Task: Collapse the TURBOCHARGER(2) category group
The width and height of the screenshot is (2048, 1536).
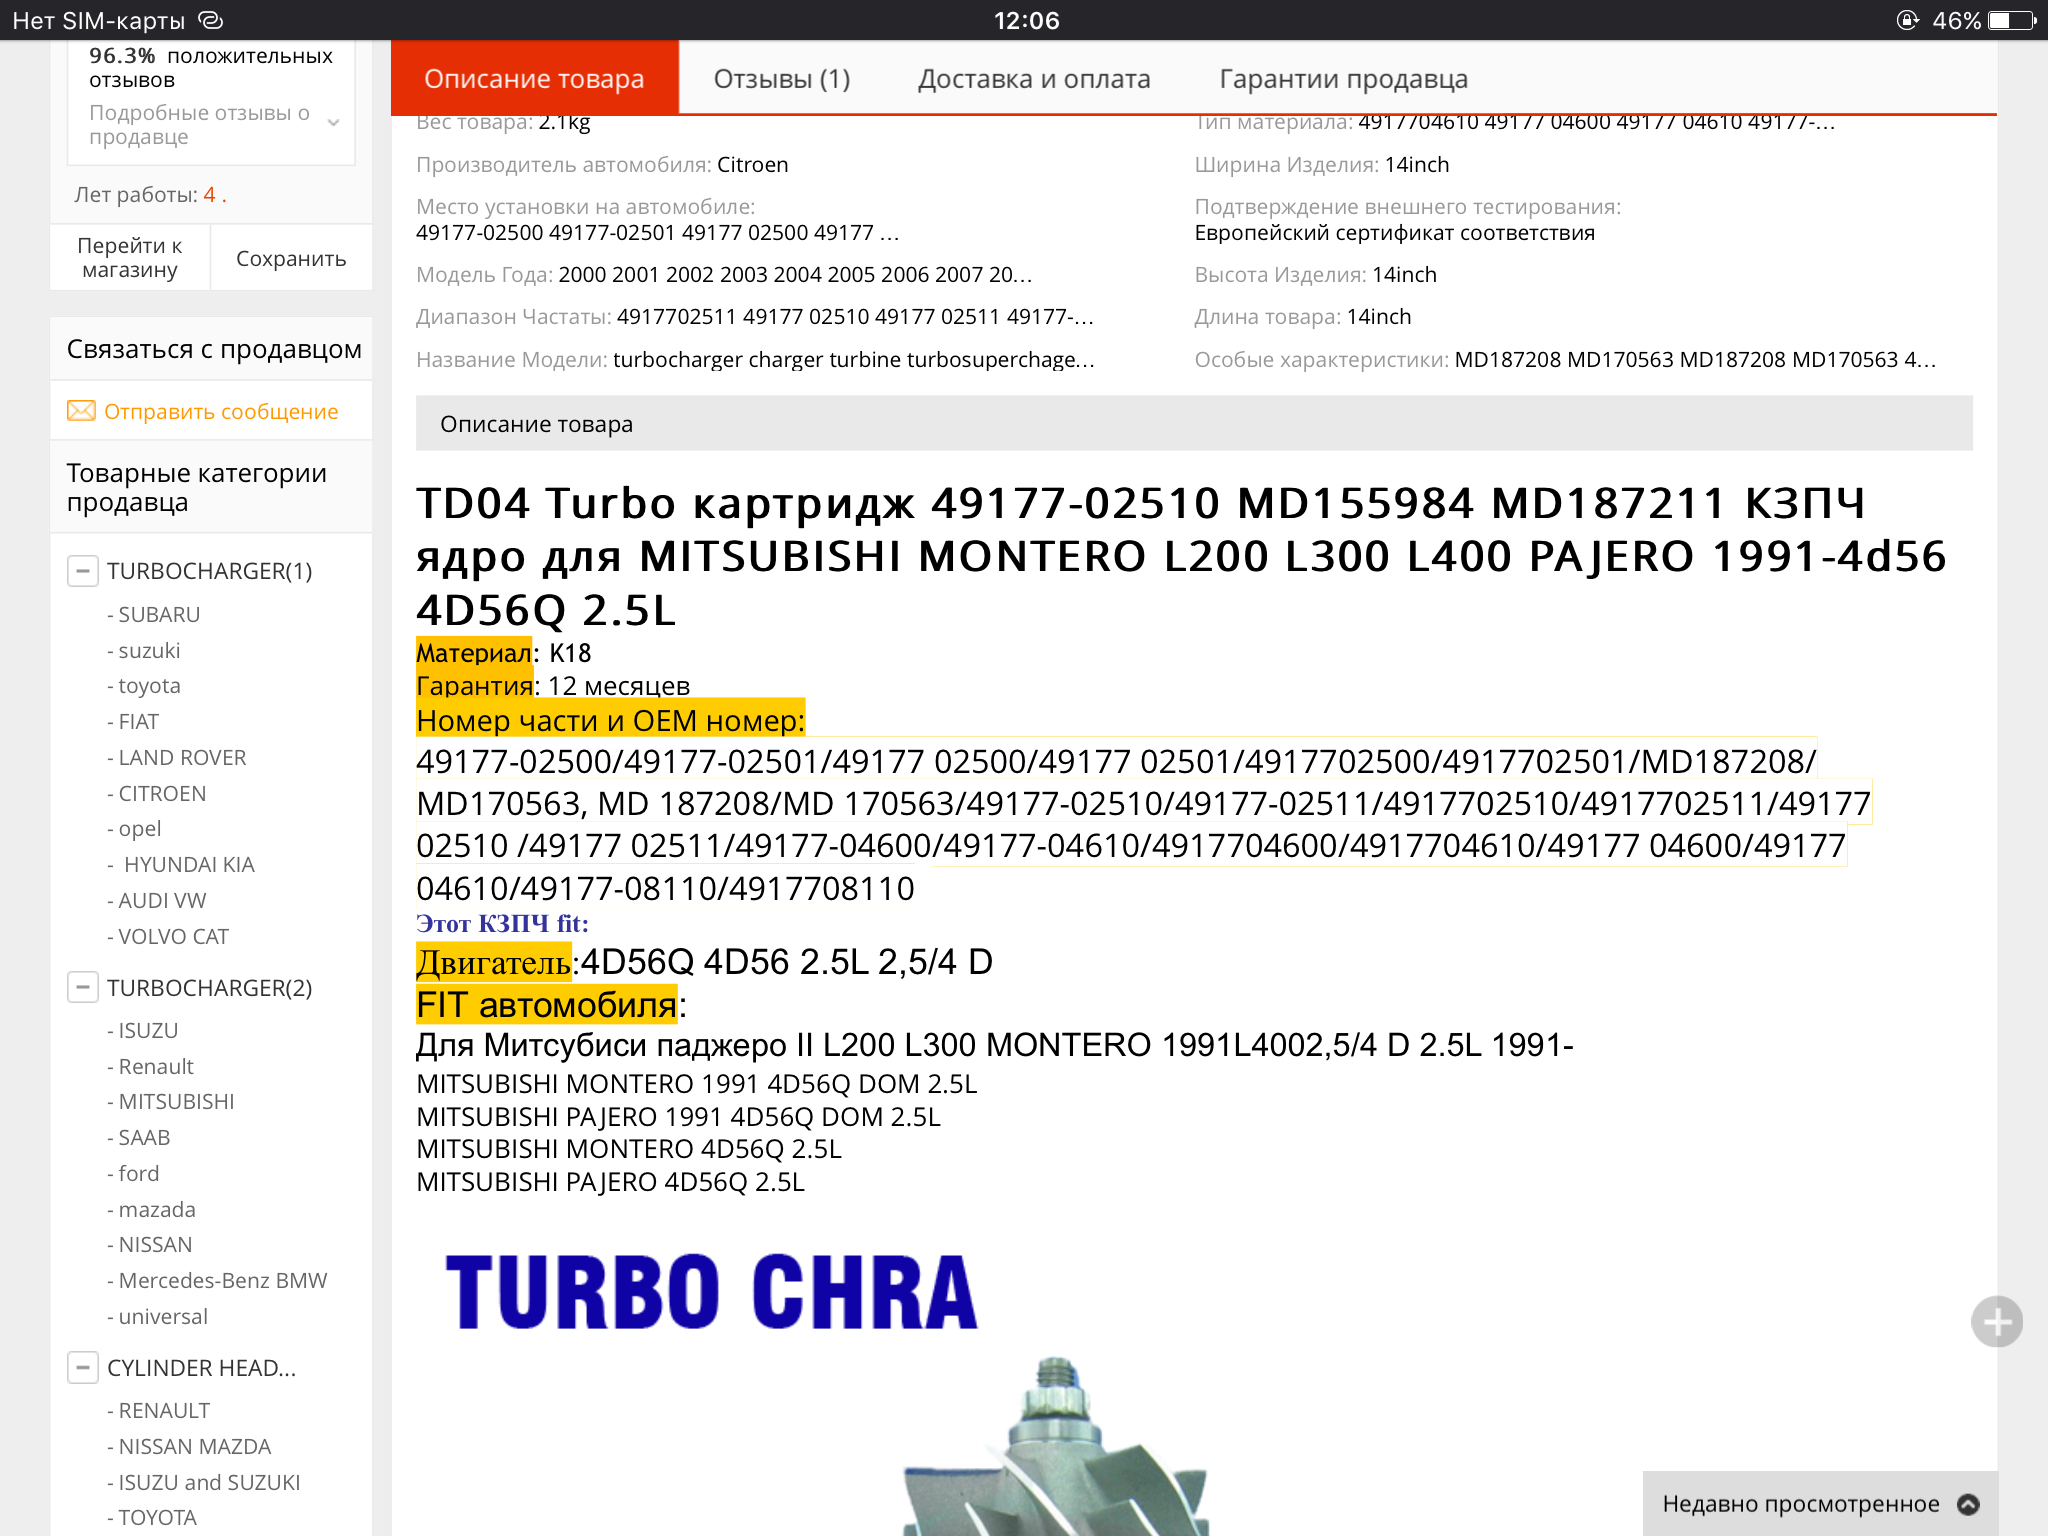Action: point(83,988)
